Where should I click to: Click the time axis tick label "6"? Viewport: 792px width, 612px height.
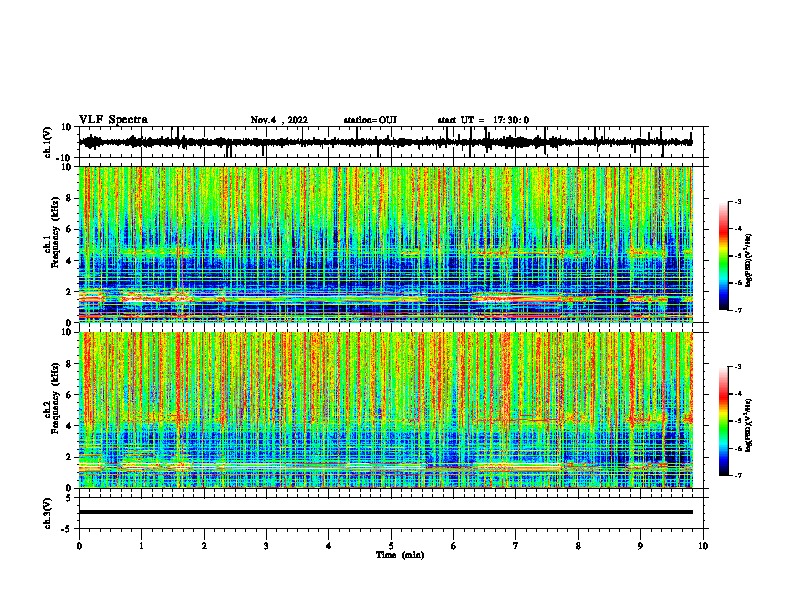[x=454, y=546]
